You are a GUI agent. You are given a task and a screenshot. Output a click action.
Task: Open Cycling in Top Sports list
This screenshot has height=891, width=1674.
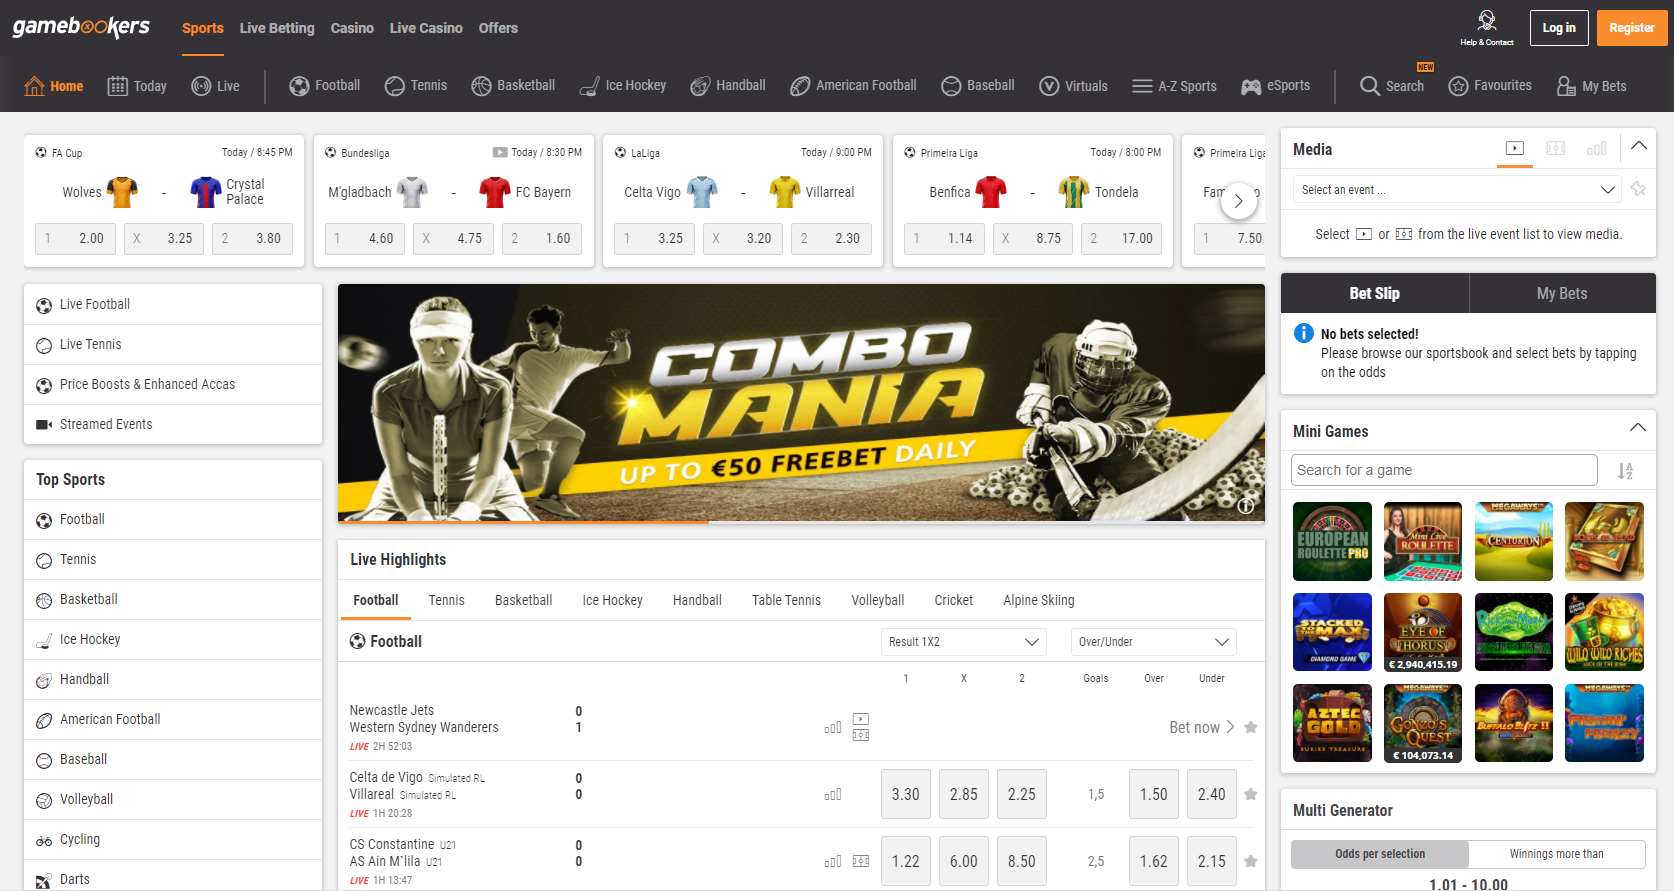[173, 839]
